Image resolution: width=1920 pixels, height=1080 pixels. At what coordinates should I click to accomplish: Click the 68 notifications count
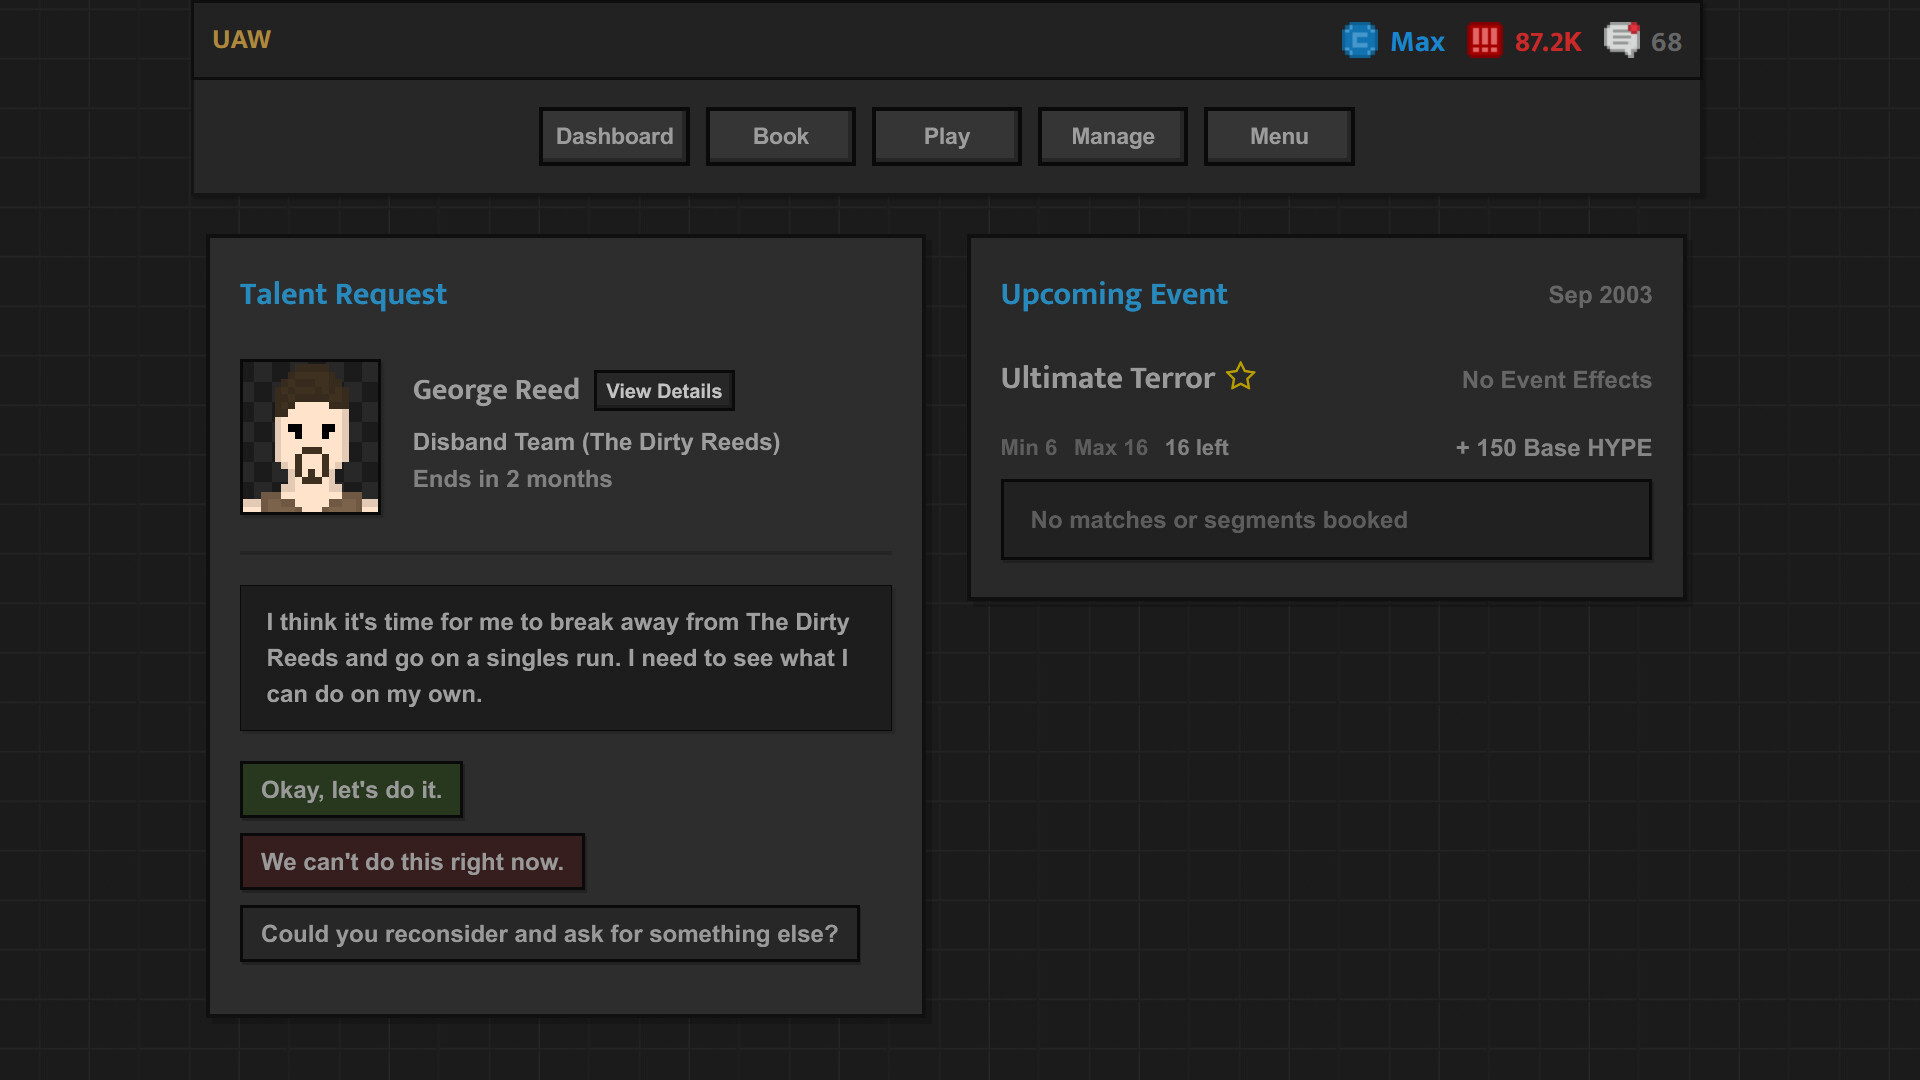click(x=1666, y=42)
